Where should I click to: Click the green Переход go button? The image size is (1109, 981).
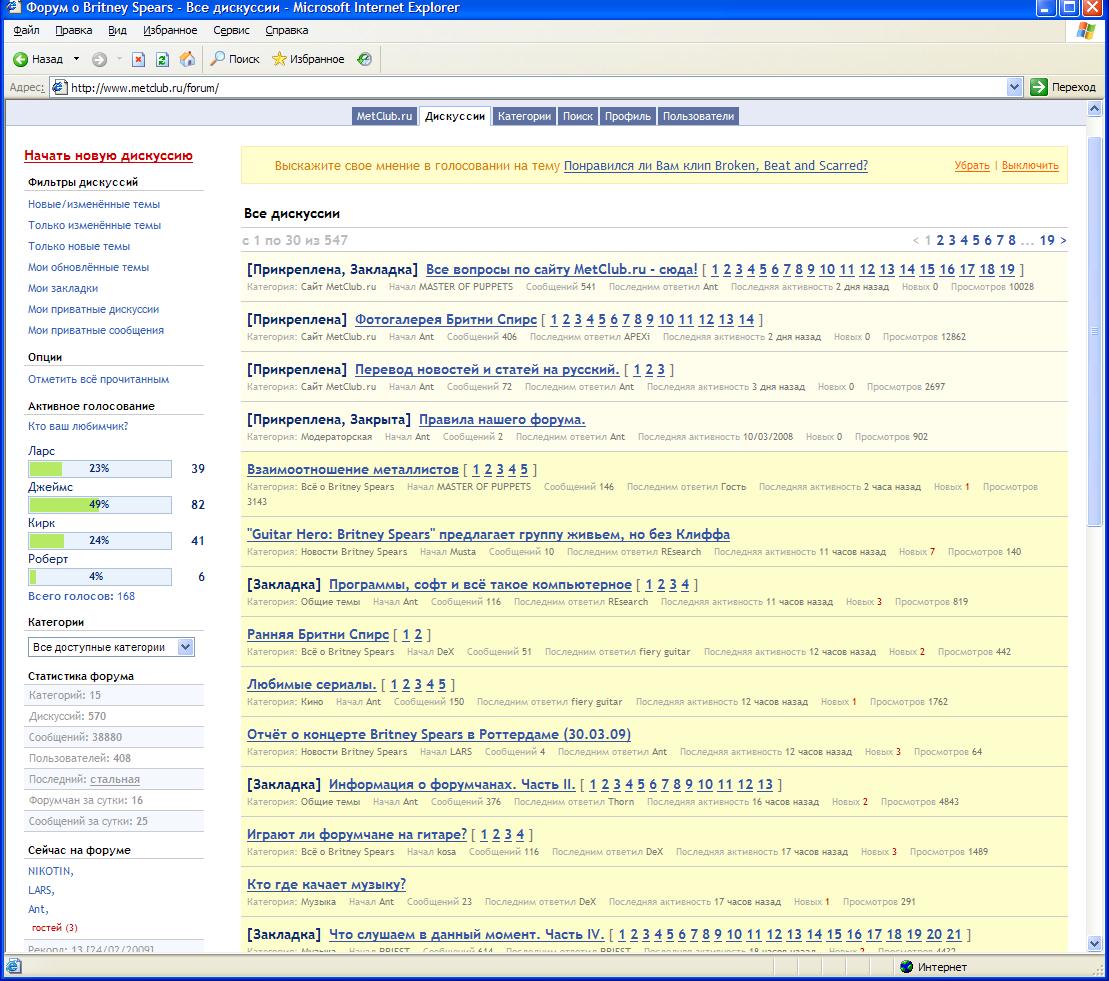click(x=1064, y=87)
